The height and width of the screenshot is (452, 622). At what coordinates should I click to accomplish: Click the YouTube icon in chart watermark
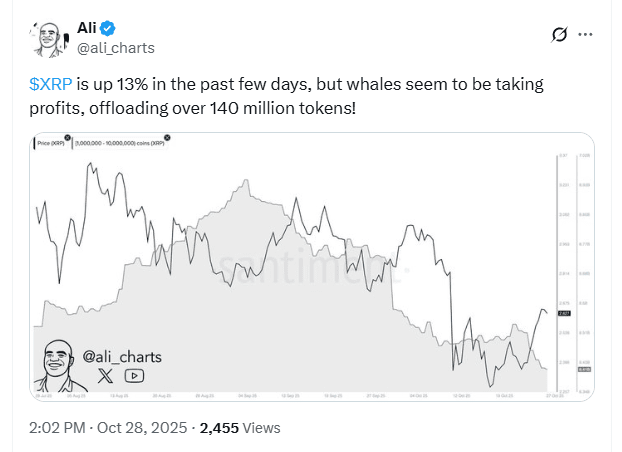[133, 376]
